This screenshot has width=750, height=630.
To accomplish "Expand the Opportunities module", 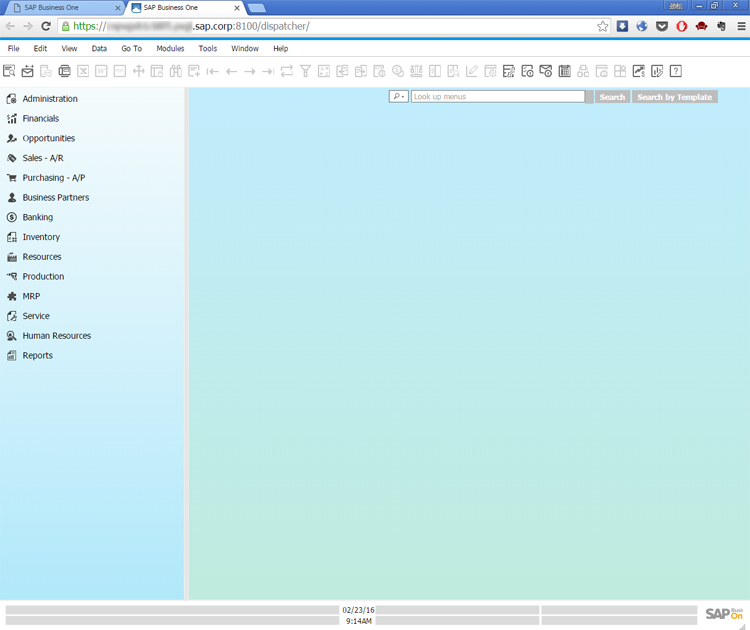I will tap(48, 138).
